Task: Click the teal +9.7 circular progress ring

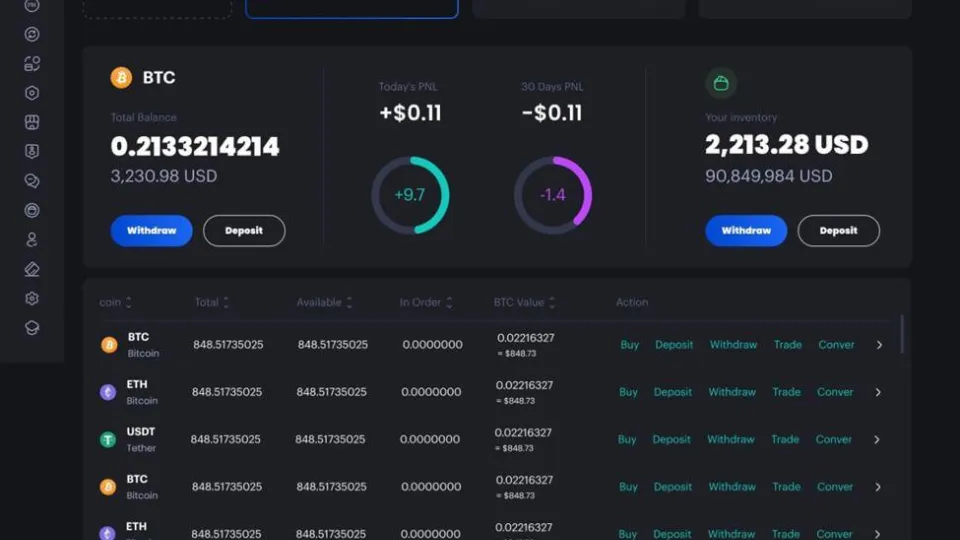Action: 410,195
